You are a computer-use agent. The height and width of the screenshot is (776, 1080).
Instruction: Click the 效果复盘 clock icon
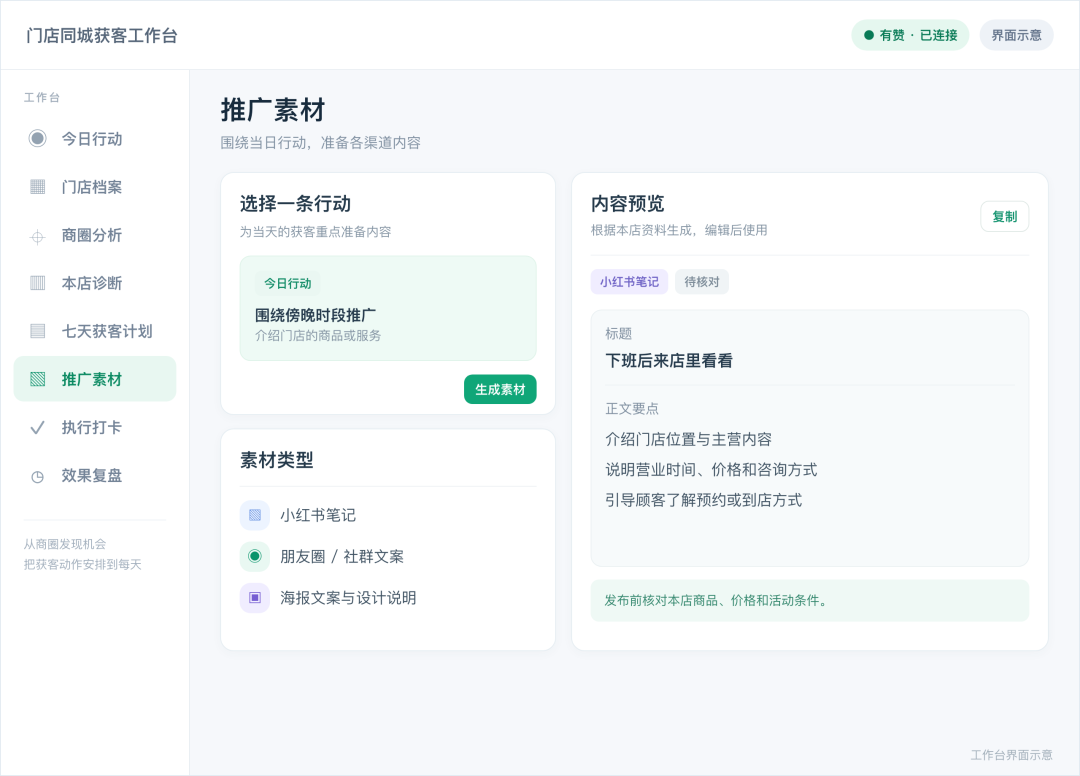coord(37,476)
